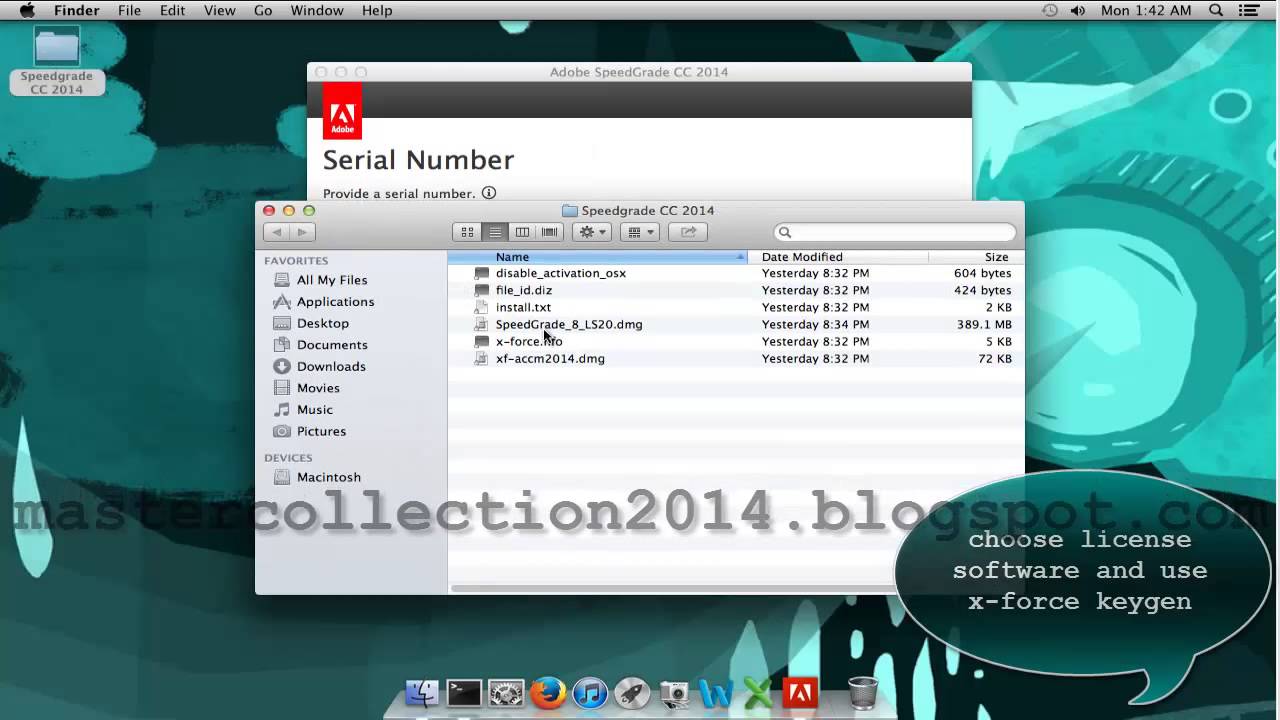
Task: Open the Go menu
Action: pyautogui.click(x=263, y=10)
